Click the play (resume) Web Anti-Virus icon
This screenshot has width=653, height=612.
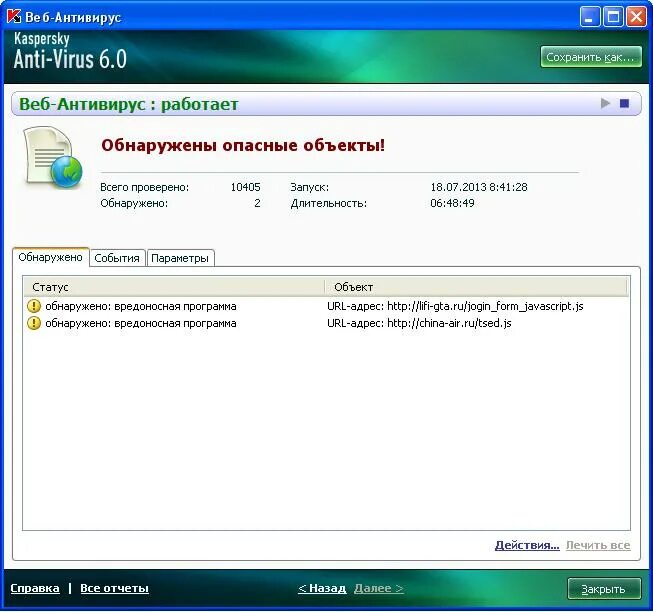[x=606, y=103]
